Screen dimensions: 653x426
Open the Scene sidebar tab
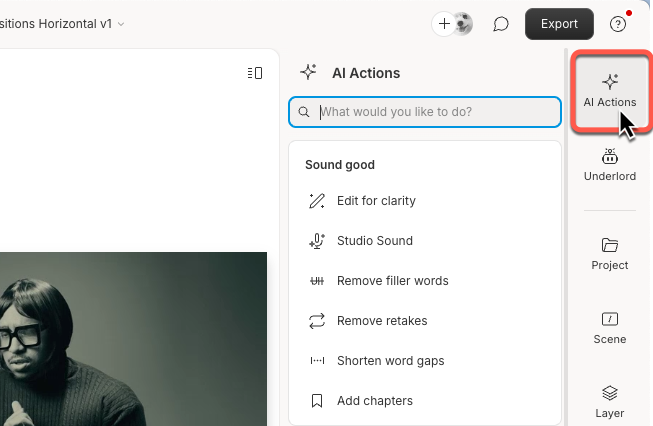click(610, 328)
